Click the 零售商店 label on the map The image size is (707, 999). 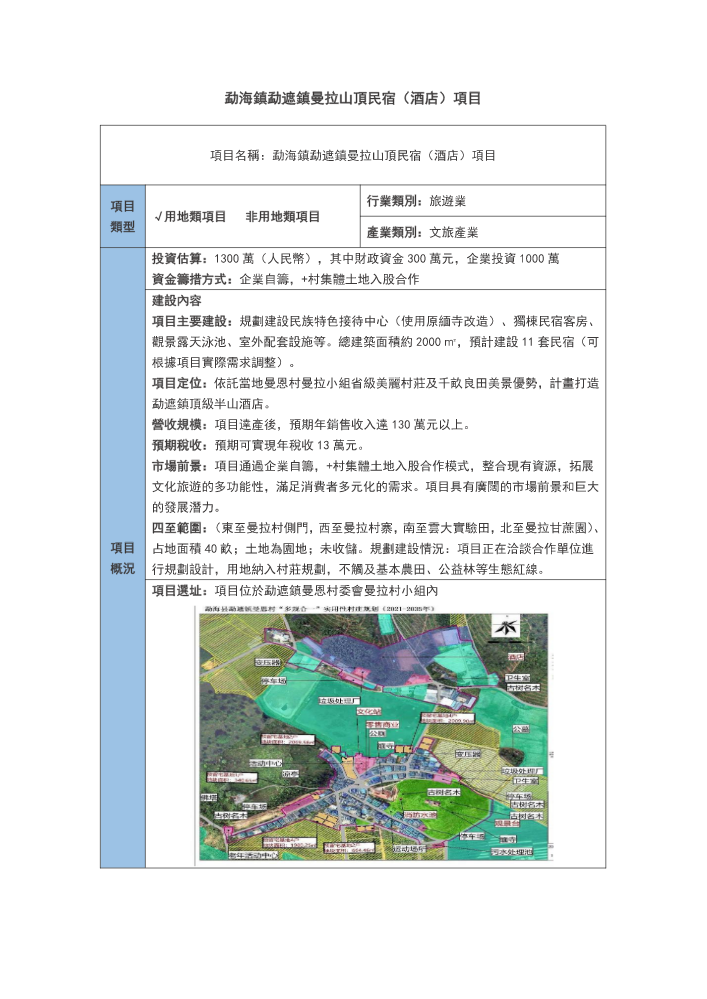[x=382, y=725]
